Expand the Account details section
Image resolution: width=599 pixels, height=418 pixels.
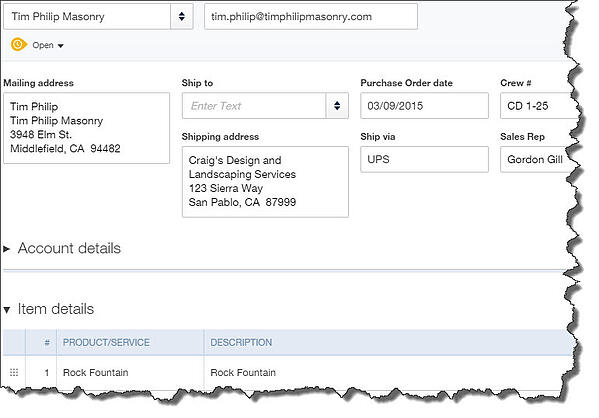[x=6, y=249]
